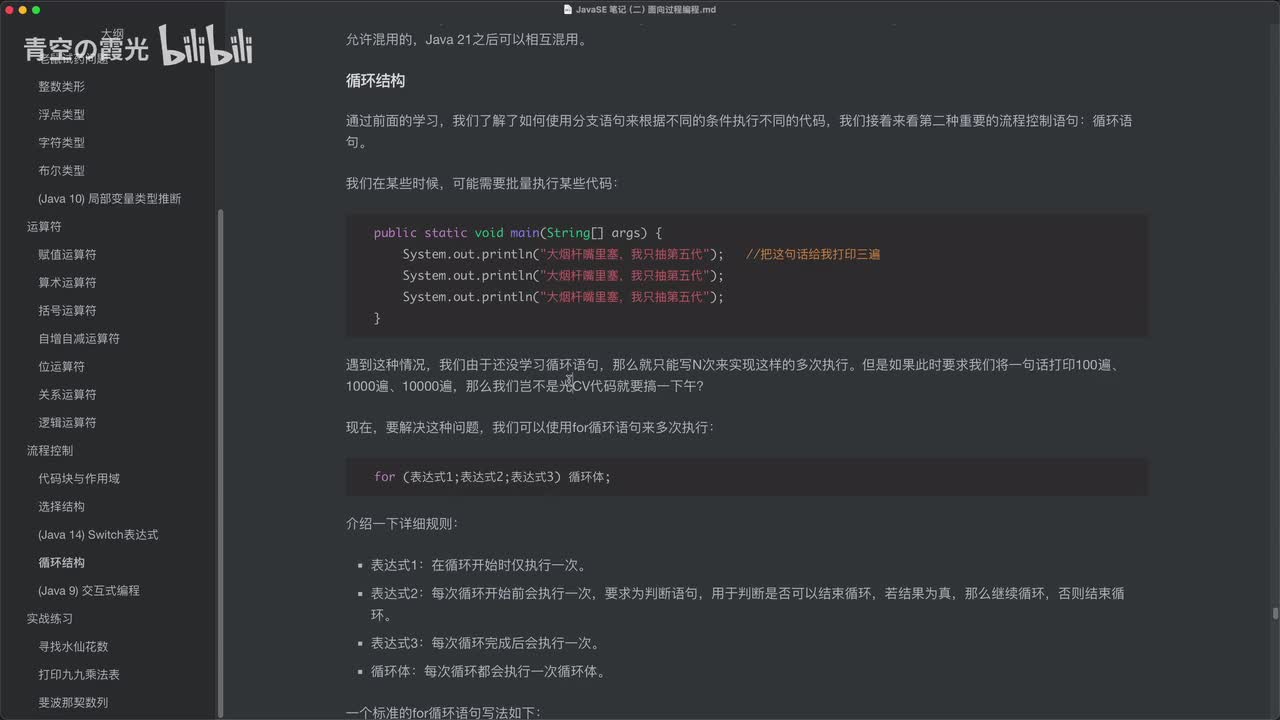Click the for (表达式1;表达式2;表达式3) code block
Image resolution: width=1280 pixels, height=720 pixels.
pyautogui.click(x=747, y=477)
